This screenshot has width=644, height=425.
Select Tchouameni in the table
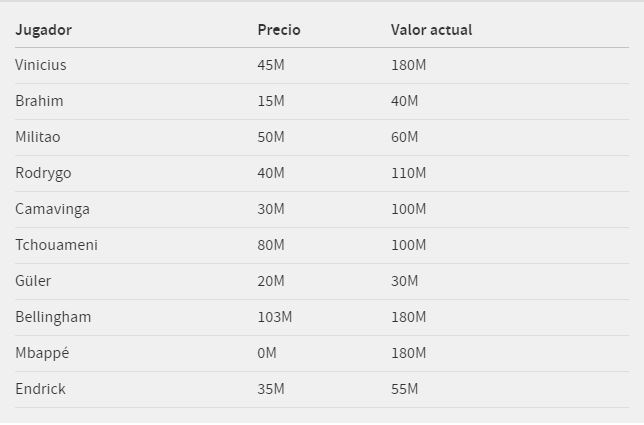56,245
